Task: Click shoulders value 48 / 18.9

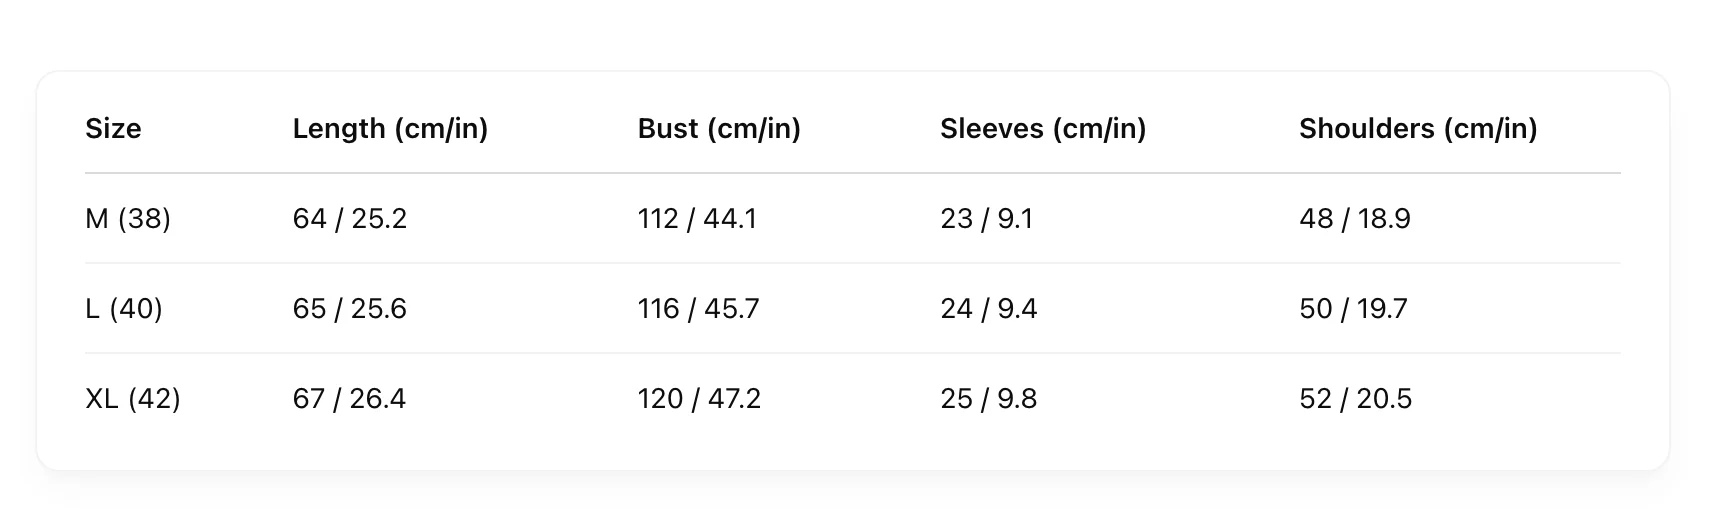Action: [1355, 219]
